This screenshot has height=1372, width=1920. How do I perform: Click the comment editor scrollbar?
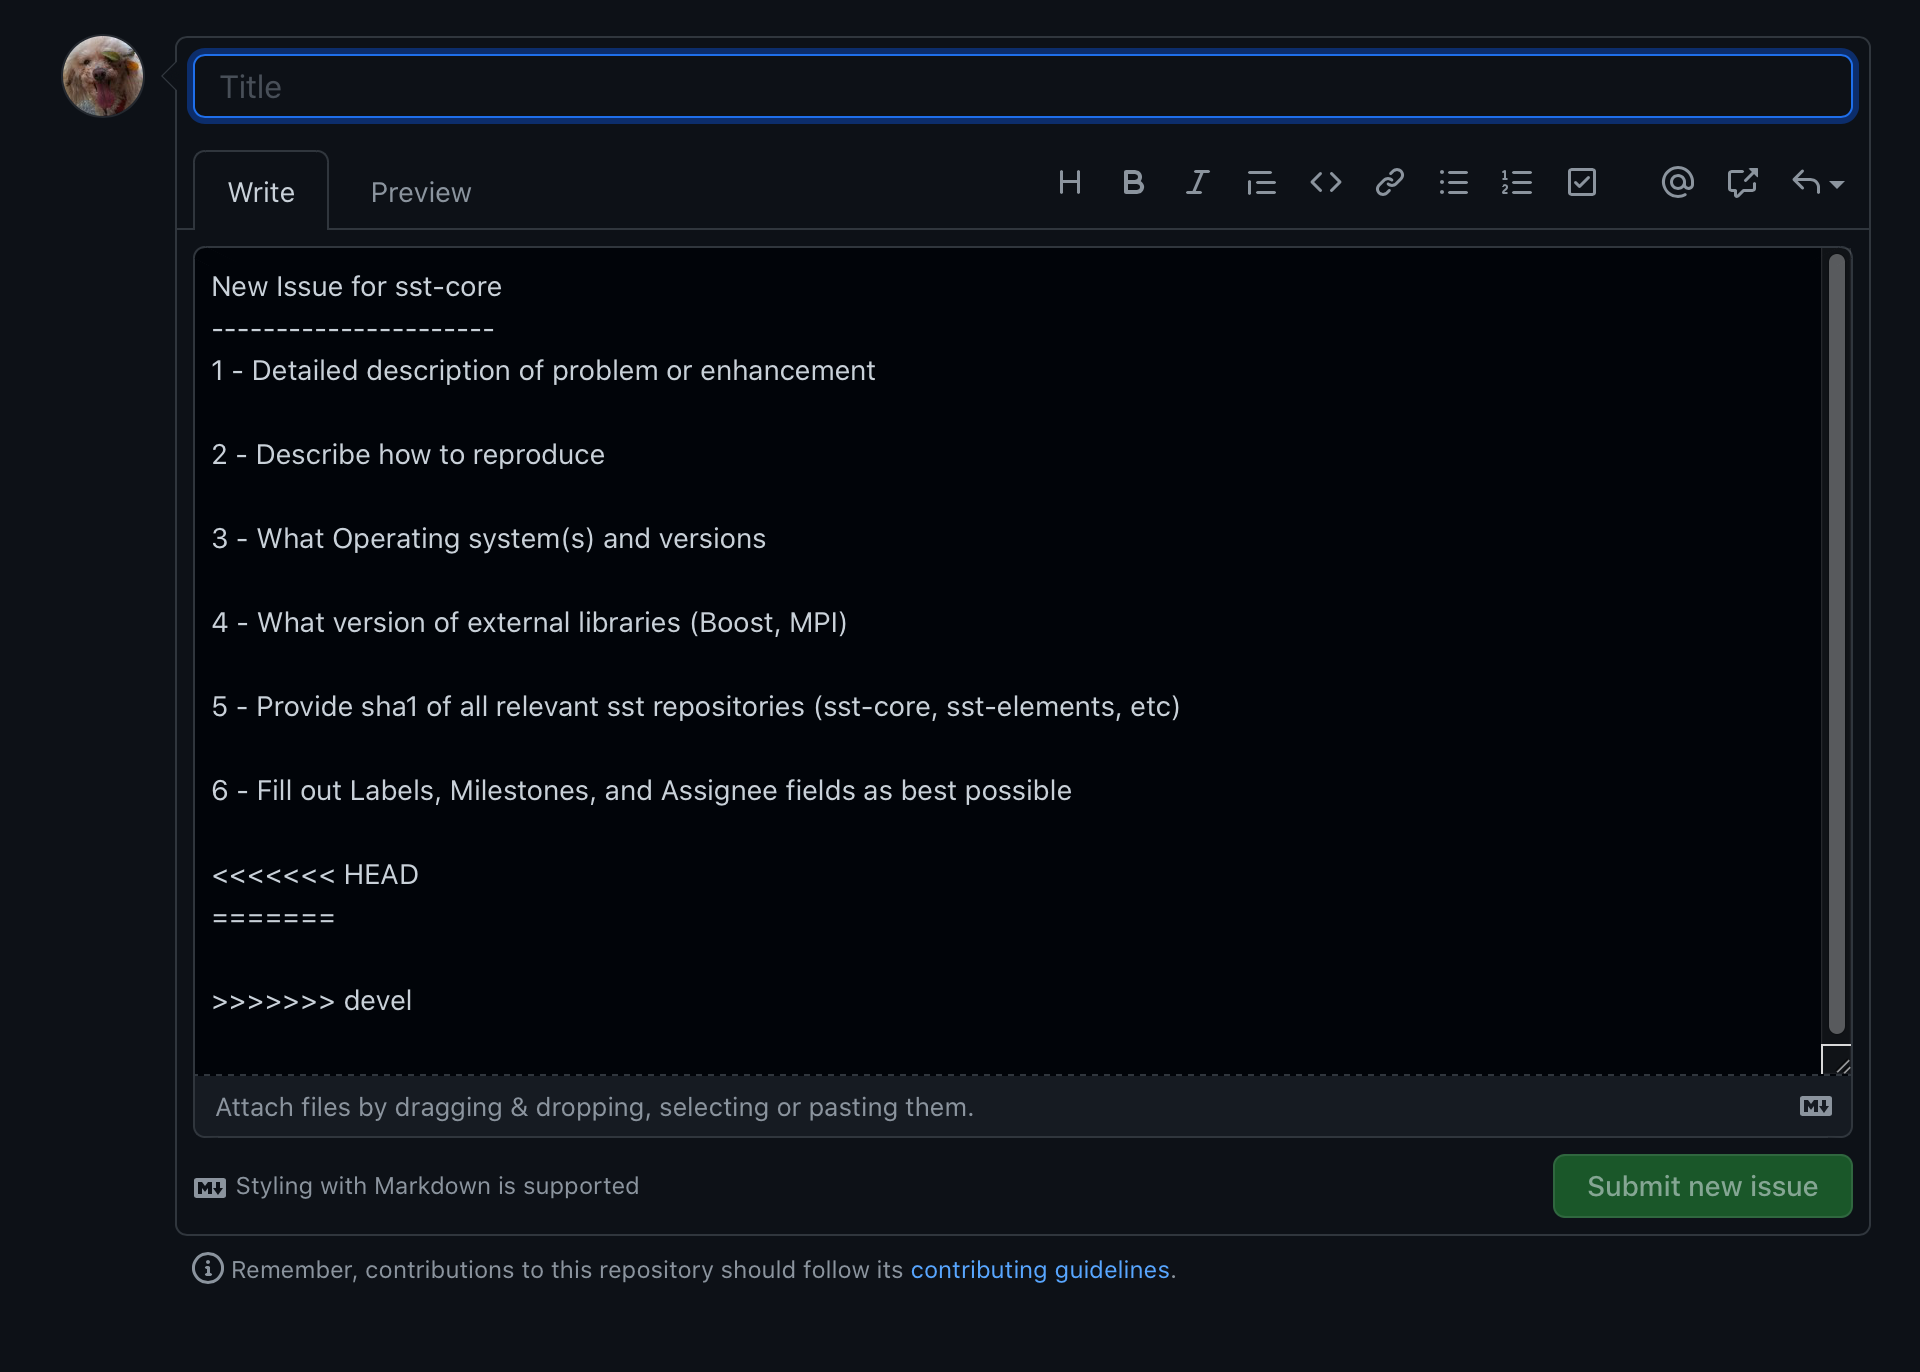pyautogui.click(x=1836, y=640)
